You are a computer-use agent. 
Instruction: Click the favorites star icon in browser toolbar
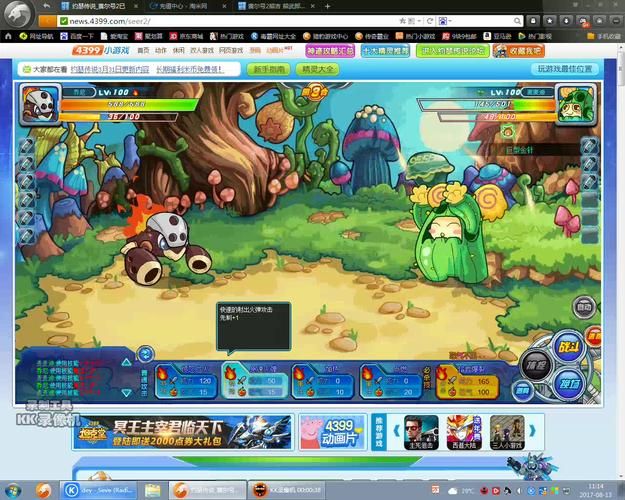(x=550, y=21)
